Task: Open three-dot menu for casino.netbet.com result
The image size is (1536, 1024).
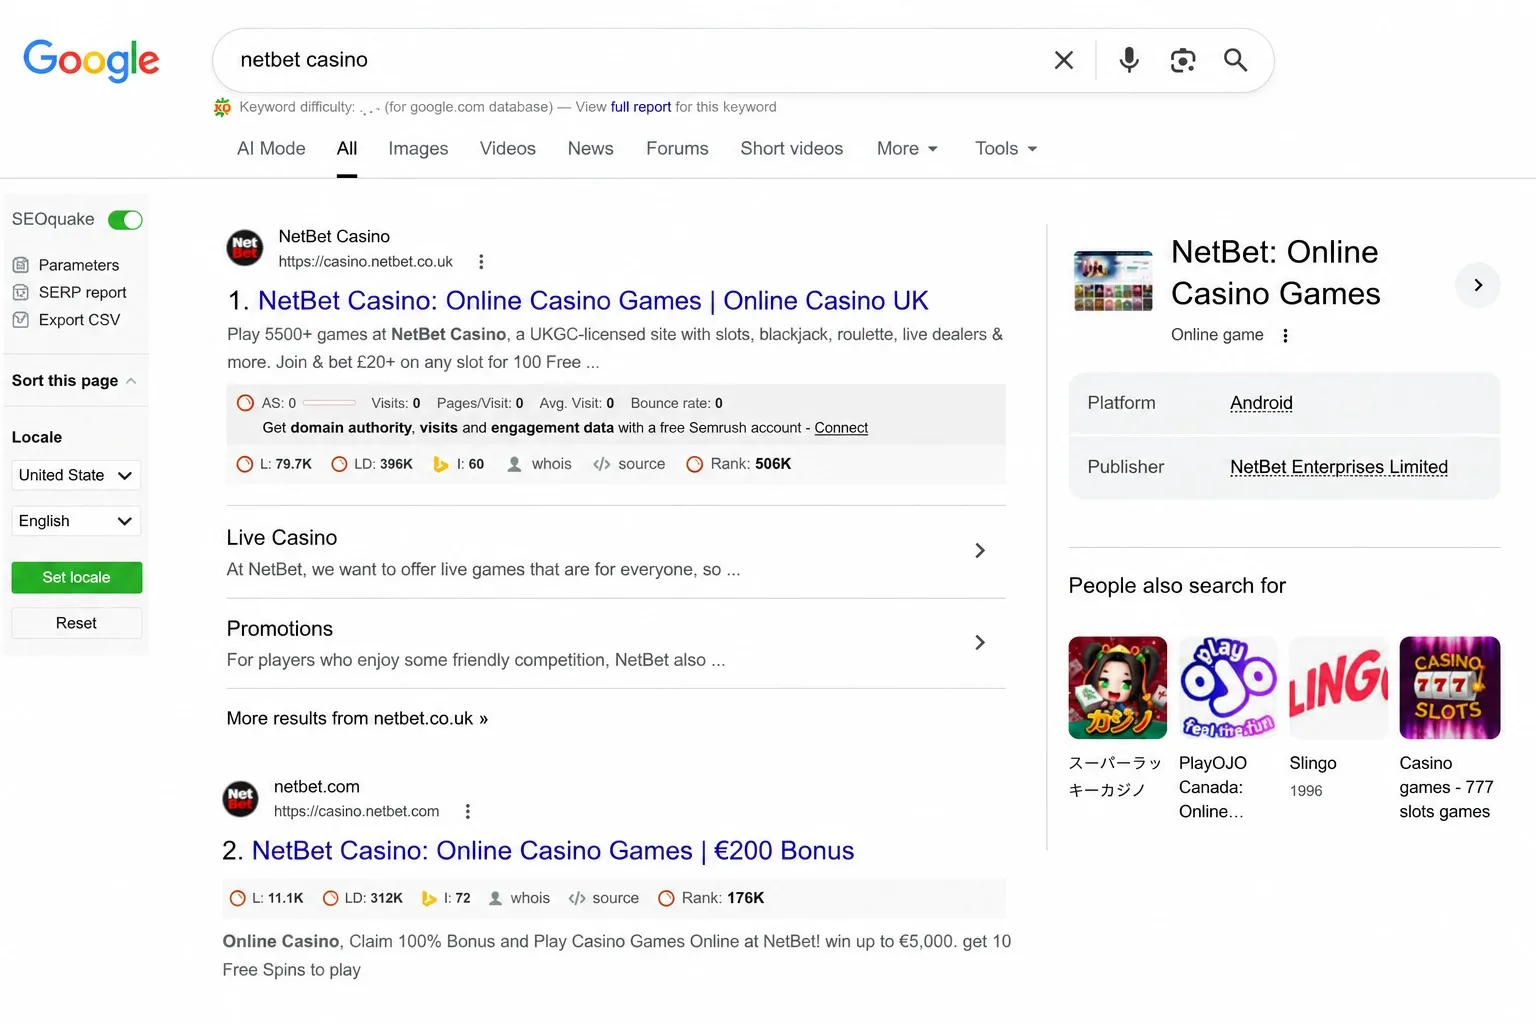Action: [468, 812]
